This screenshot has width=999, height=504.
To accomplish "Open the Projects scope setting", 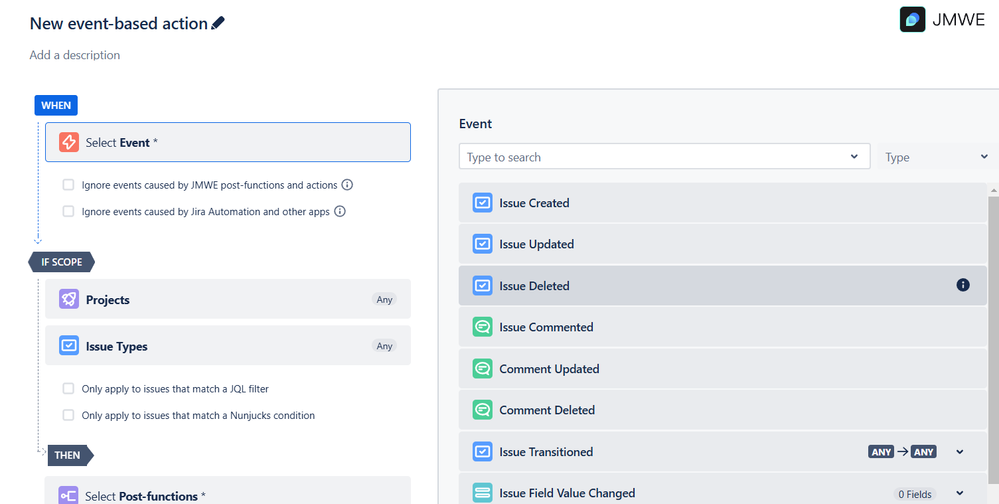I will tap(227, 299).
